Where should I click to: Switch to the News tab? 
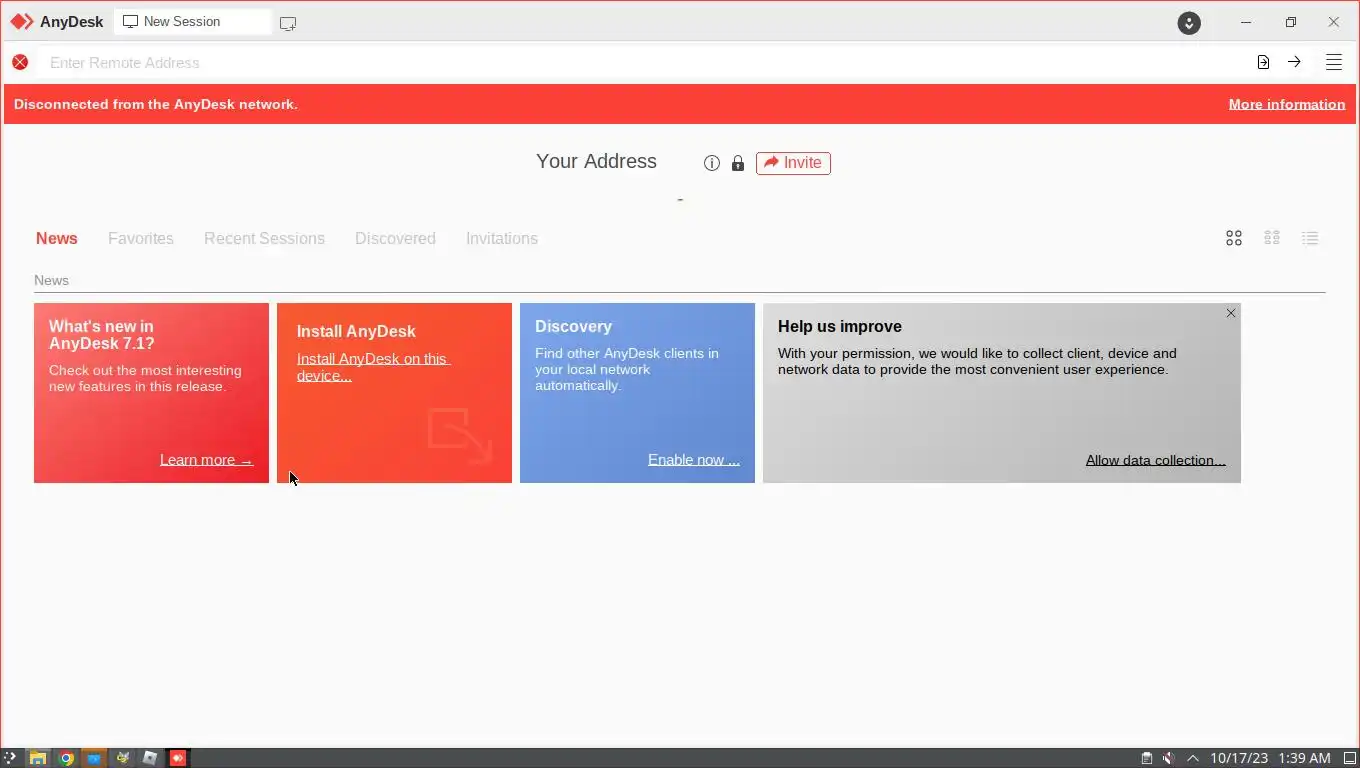coord(57,238)
